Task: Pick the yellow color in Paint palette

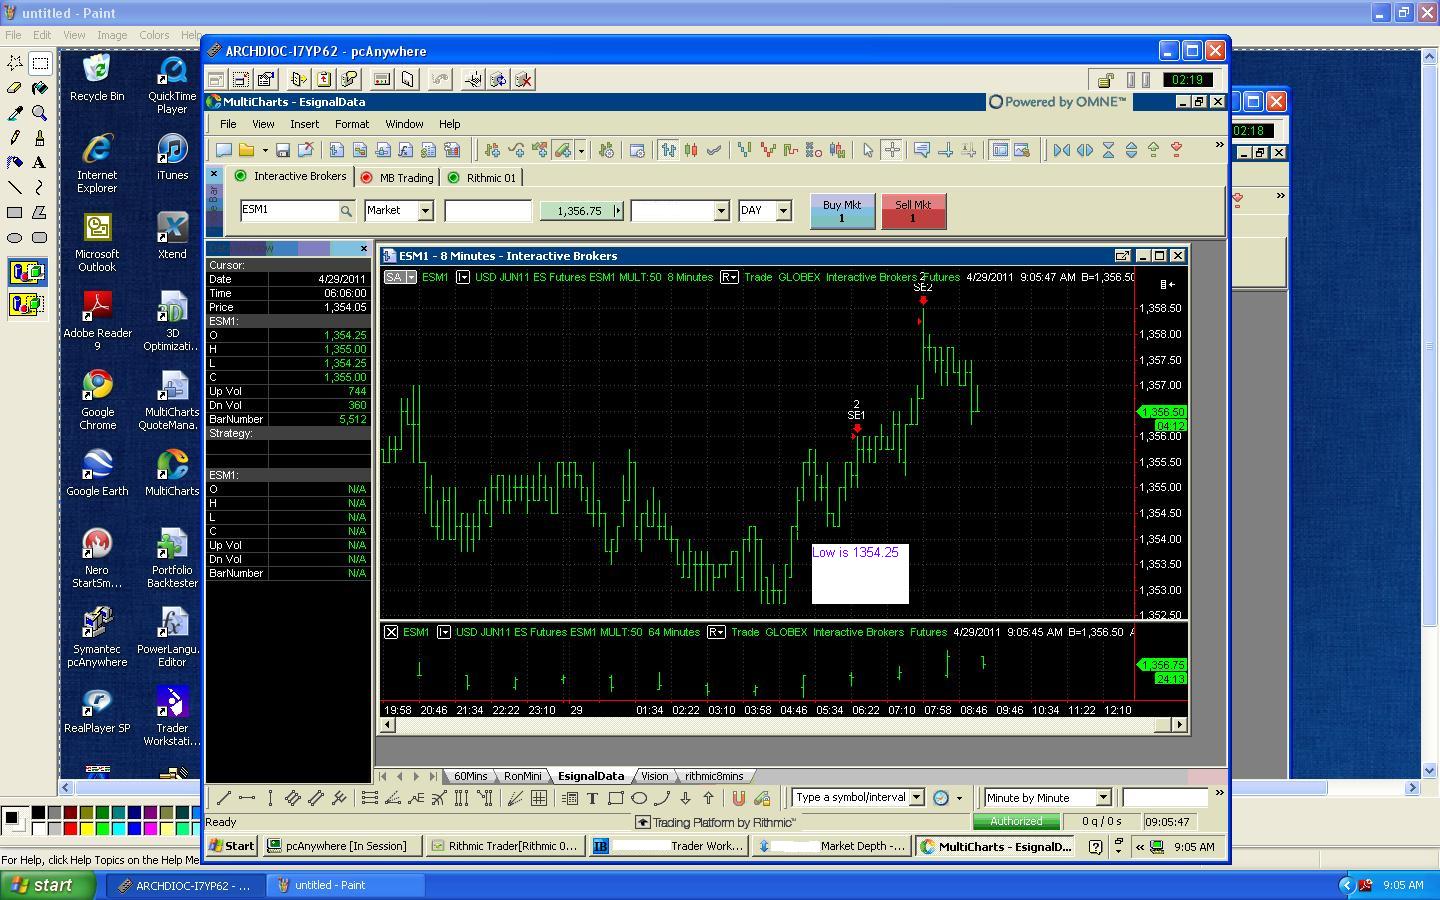Action: (86, 828)
